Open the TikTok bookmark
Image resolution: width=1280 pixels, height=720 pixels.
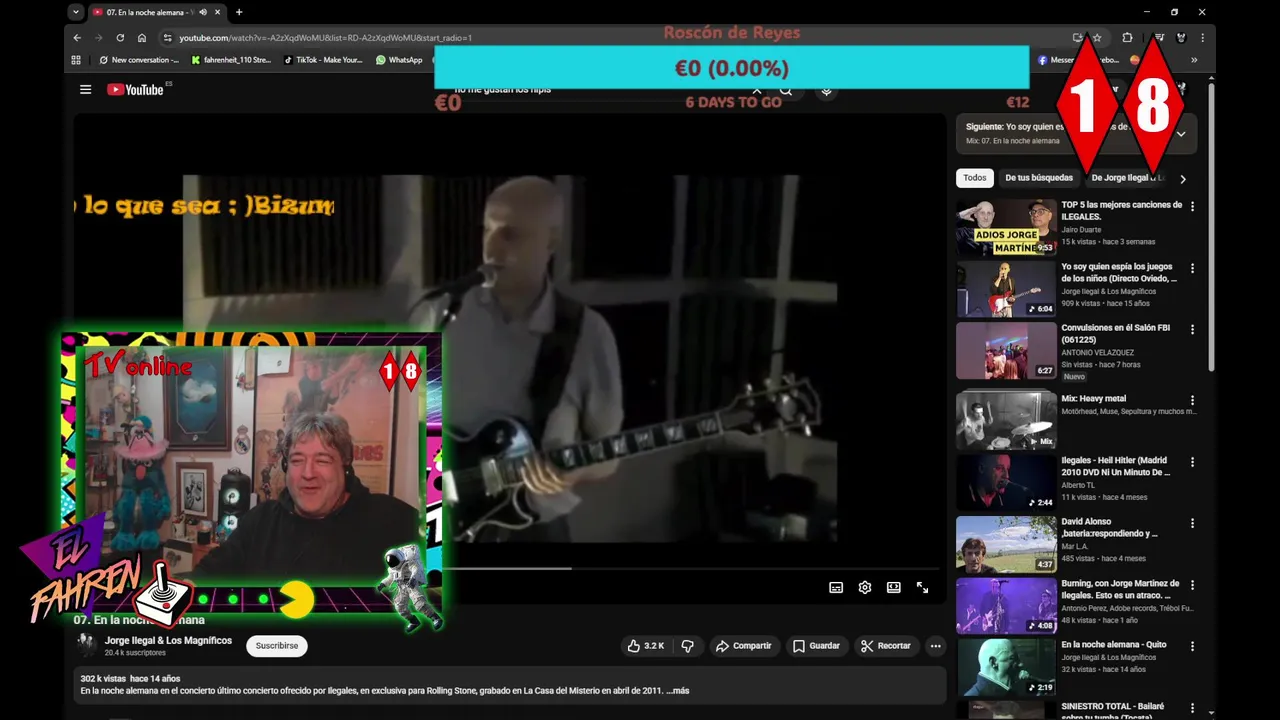click(x=323, y=60)
